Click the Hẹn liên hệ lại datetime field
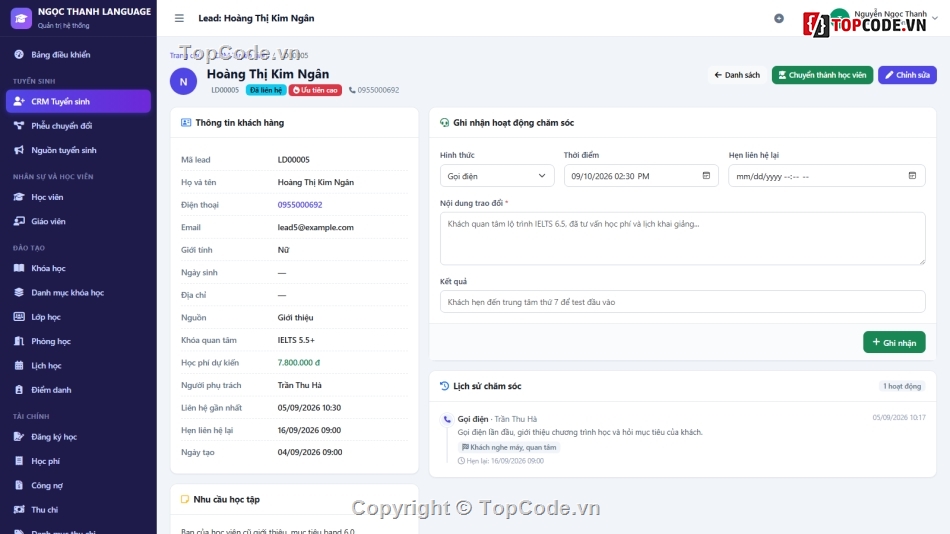950x534 pixels. [826, 176]
